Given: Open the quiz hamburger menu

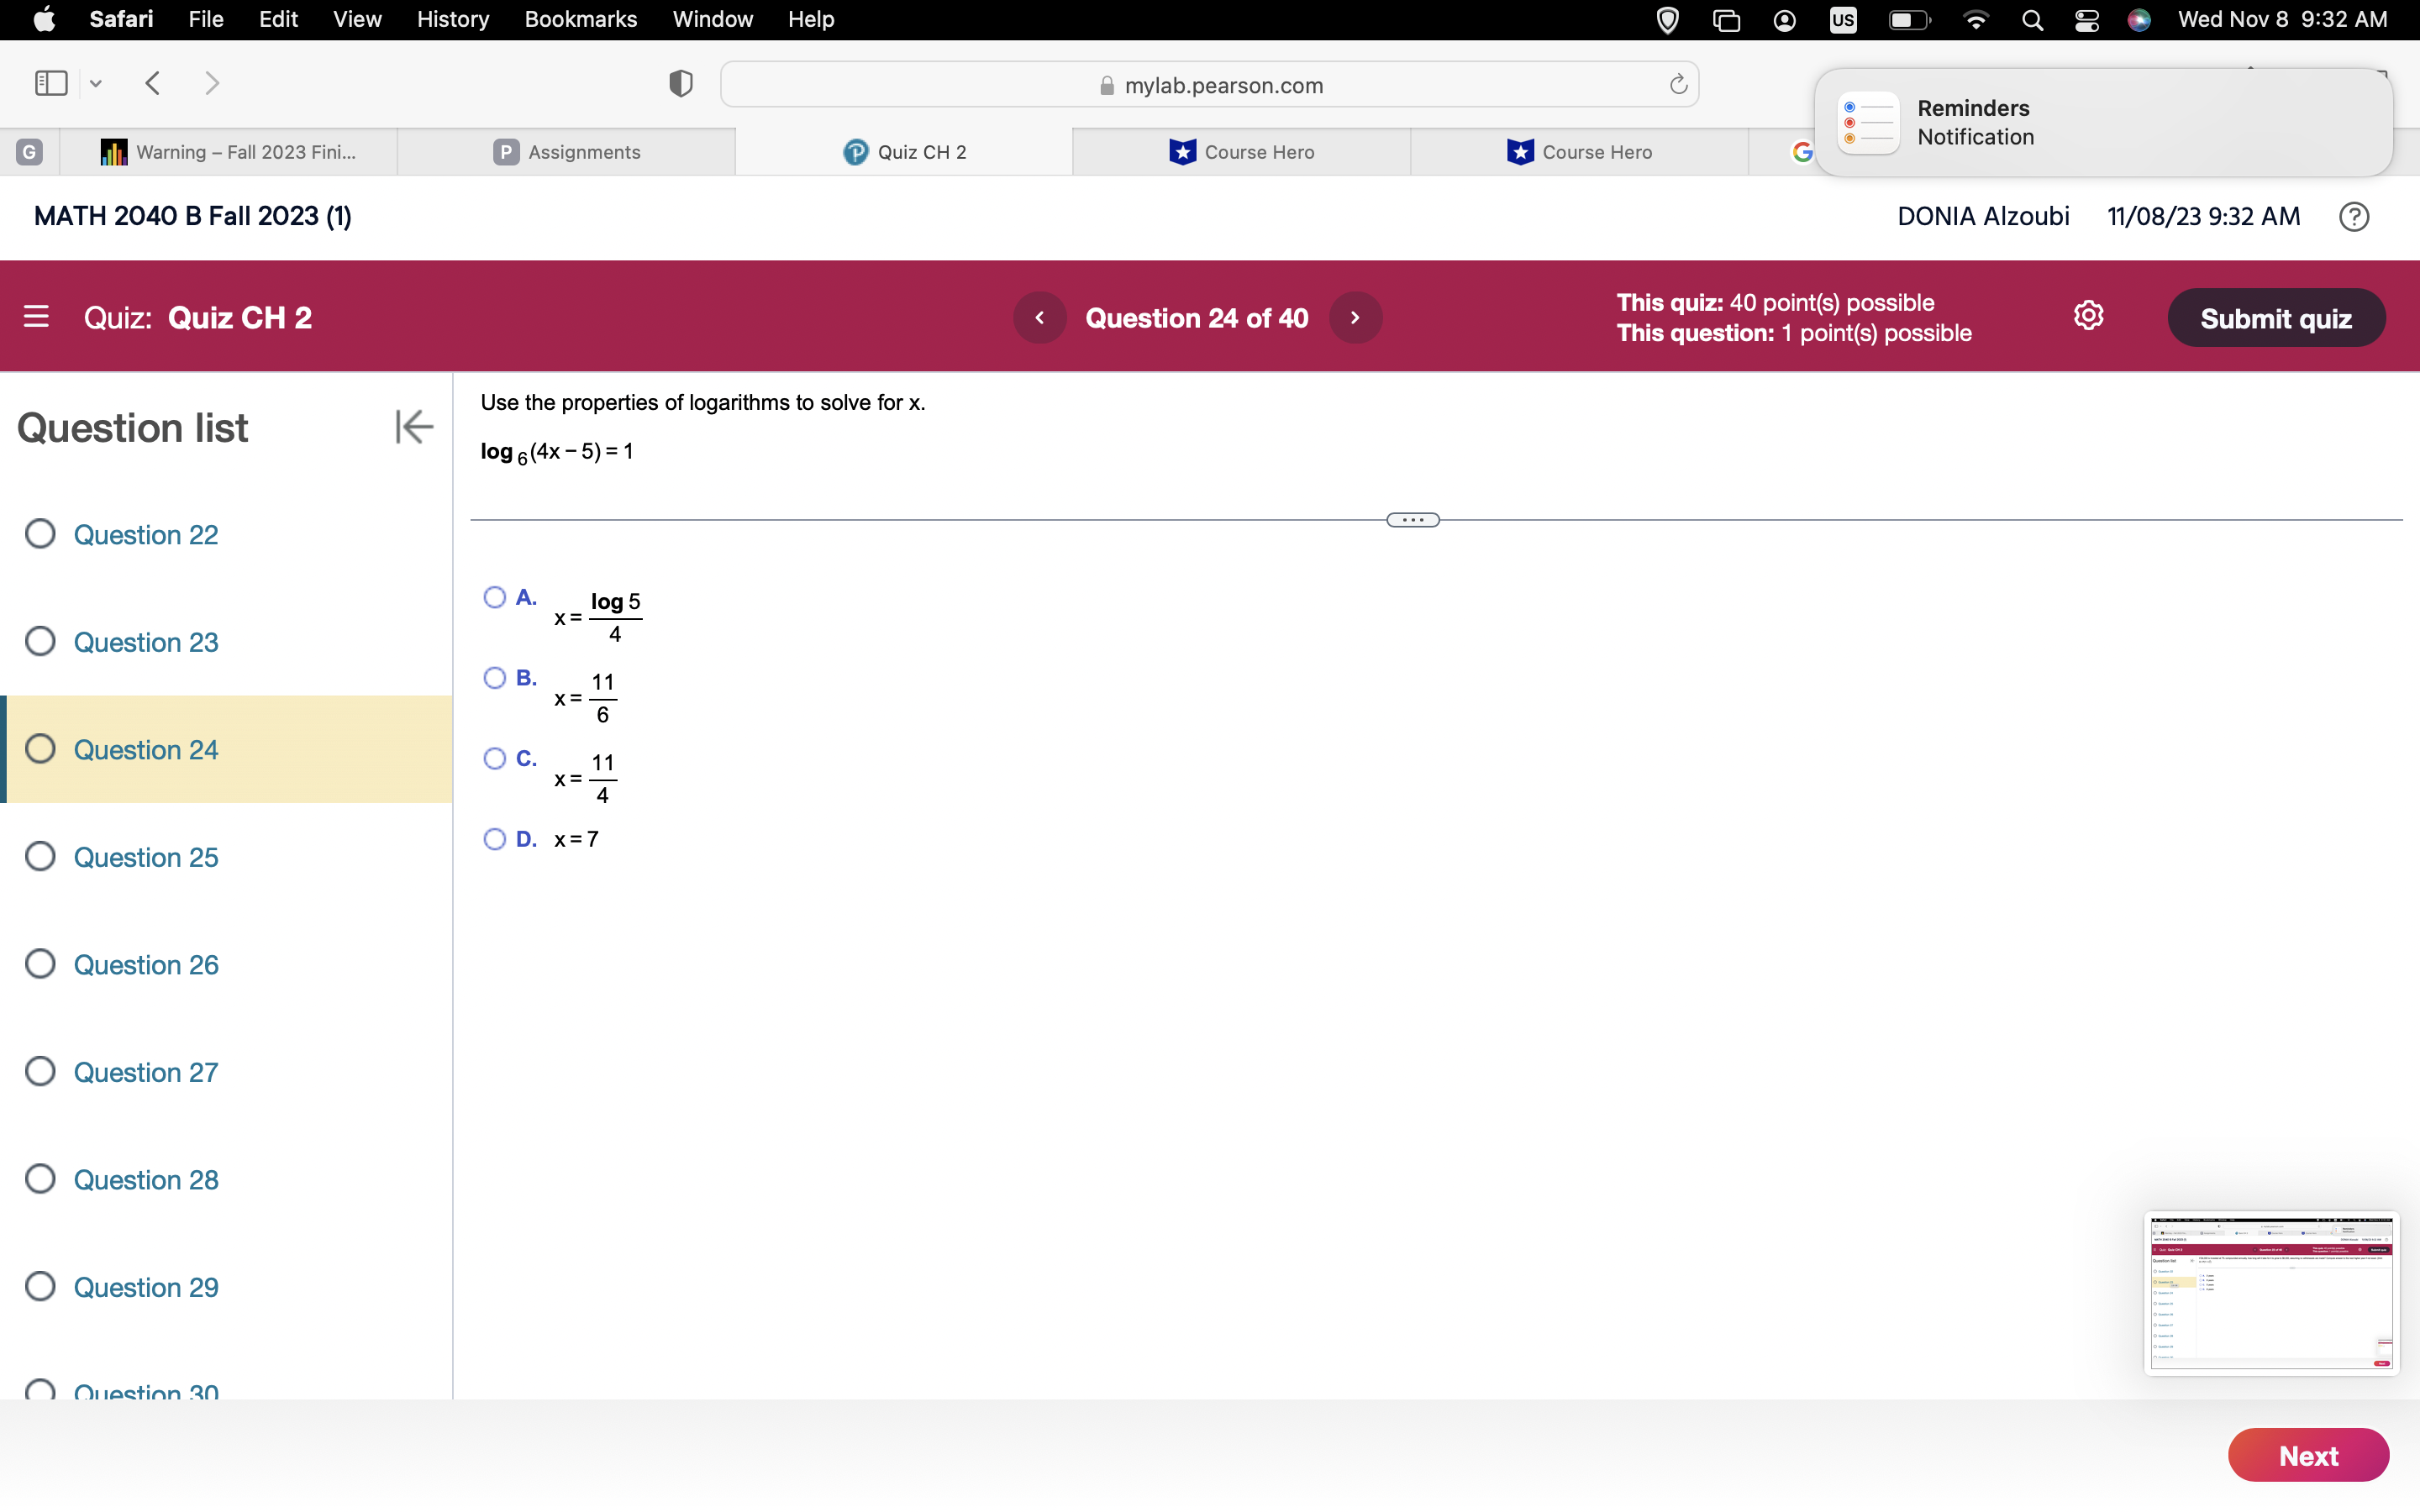Looking at the screenshot, I should click(37, 316).
